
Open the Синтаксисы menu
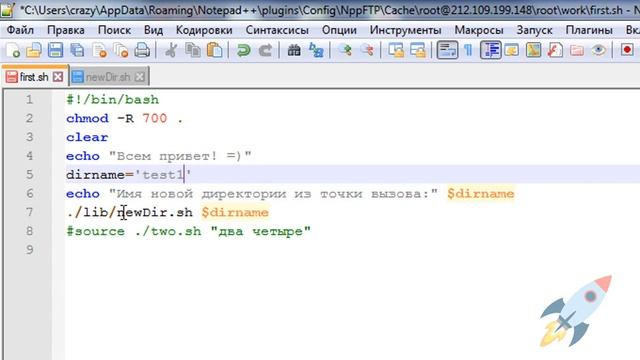(x=277, y=30)
